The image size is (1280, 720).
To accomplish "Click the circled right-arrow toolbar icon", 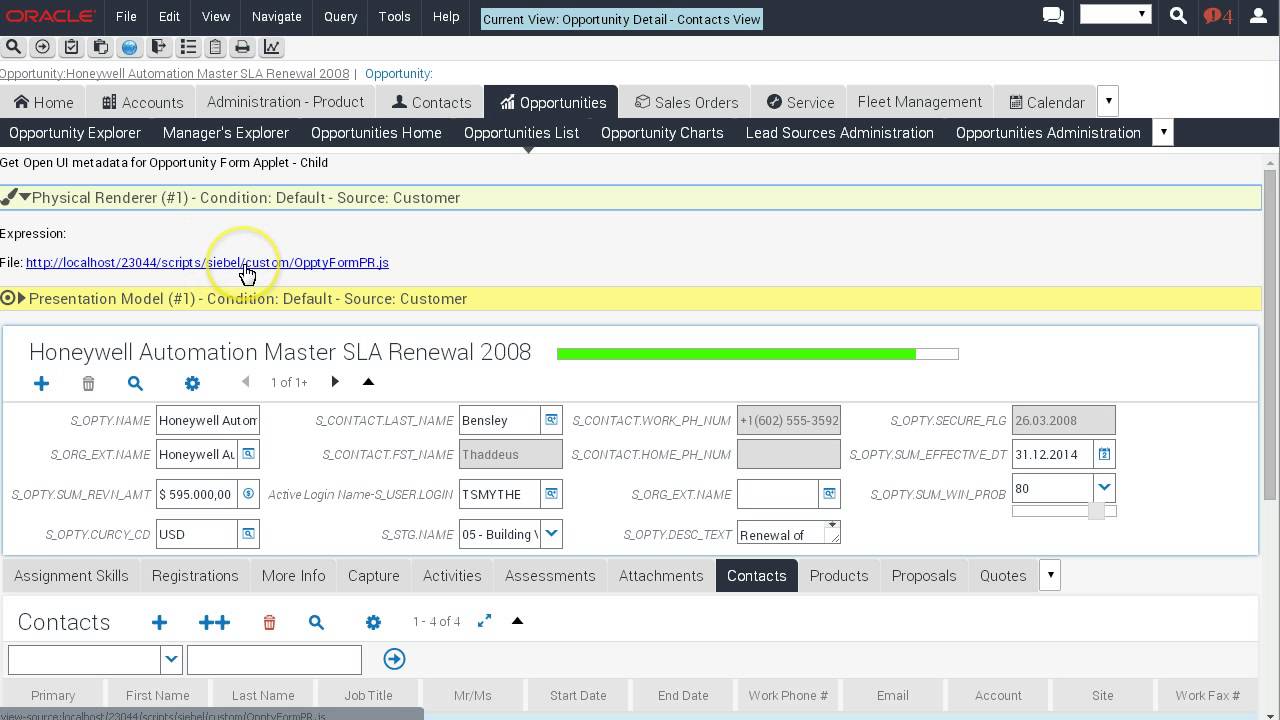I will [x=43, y=47].
